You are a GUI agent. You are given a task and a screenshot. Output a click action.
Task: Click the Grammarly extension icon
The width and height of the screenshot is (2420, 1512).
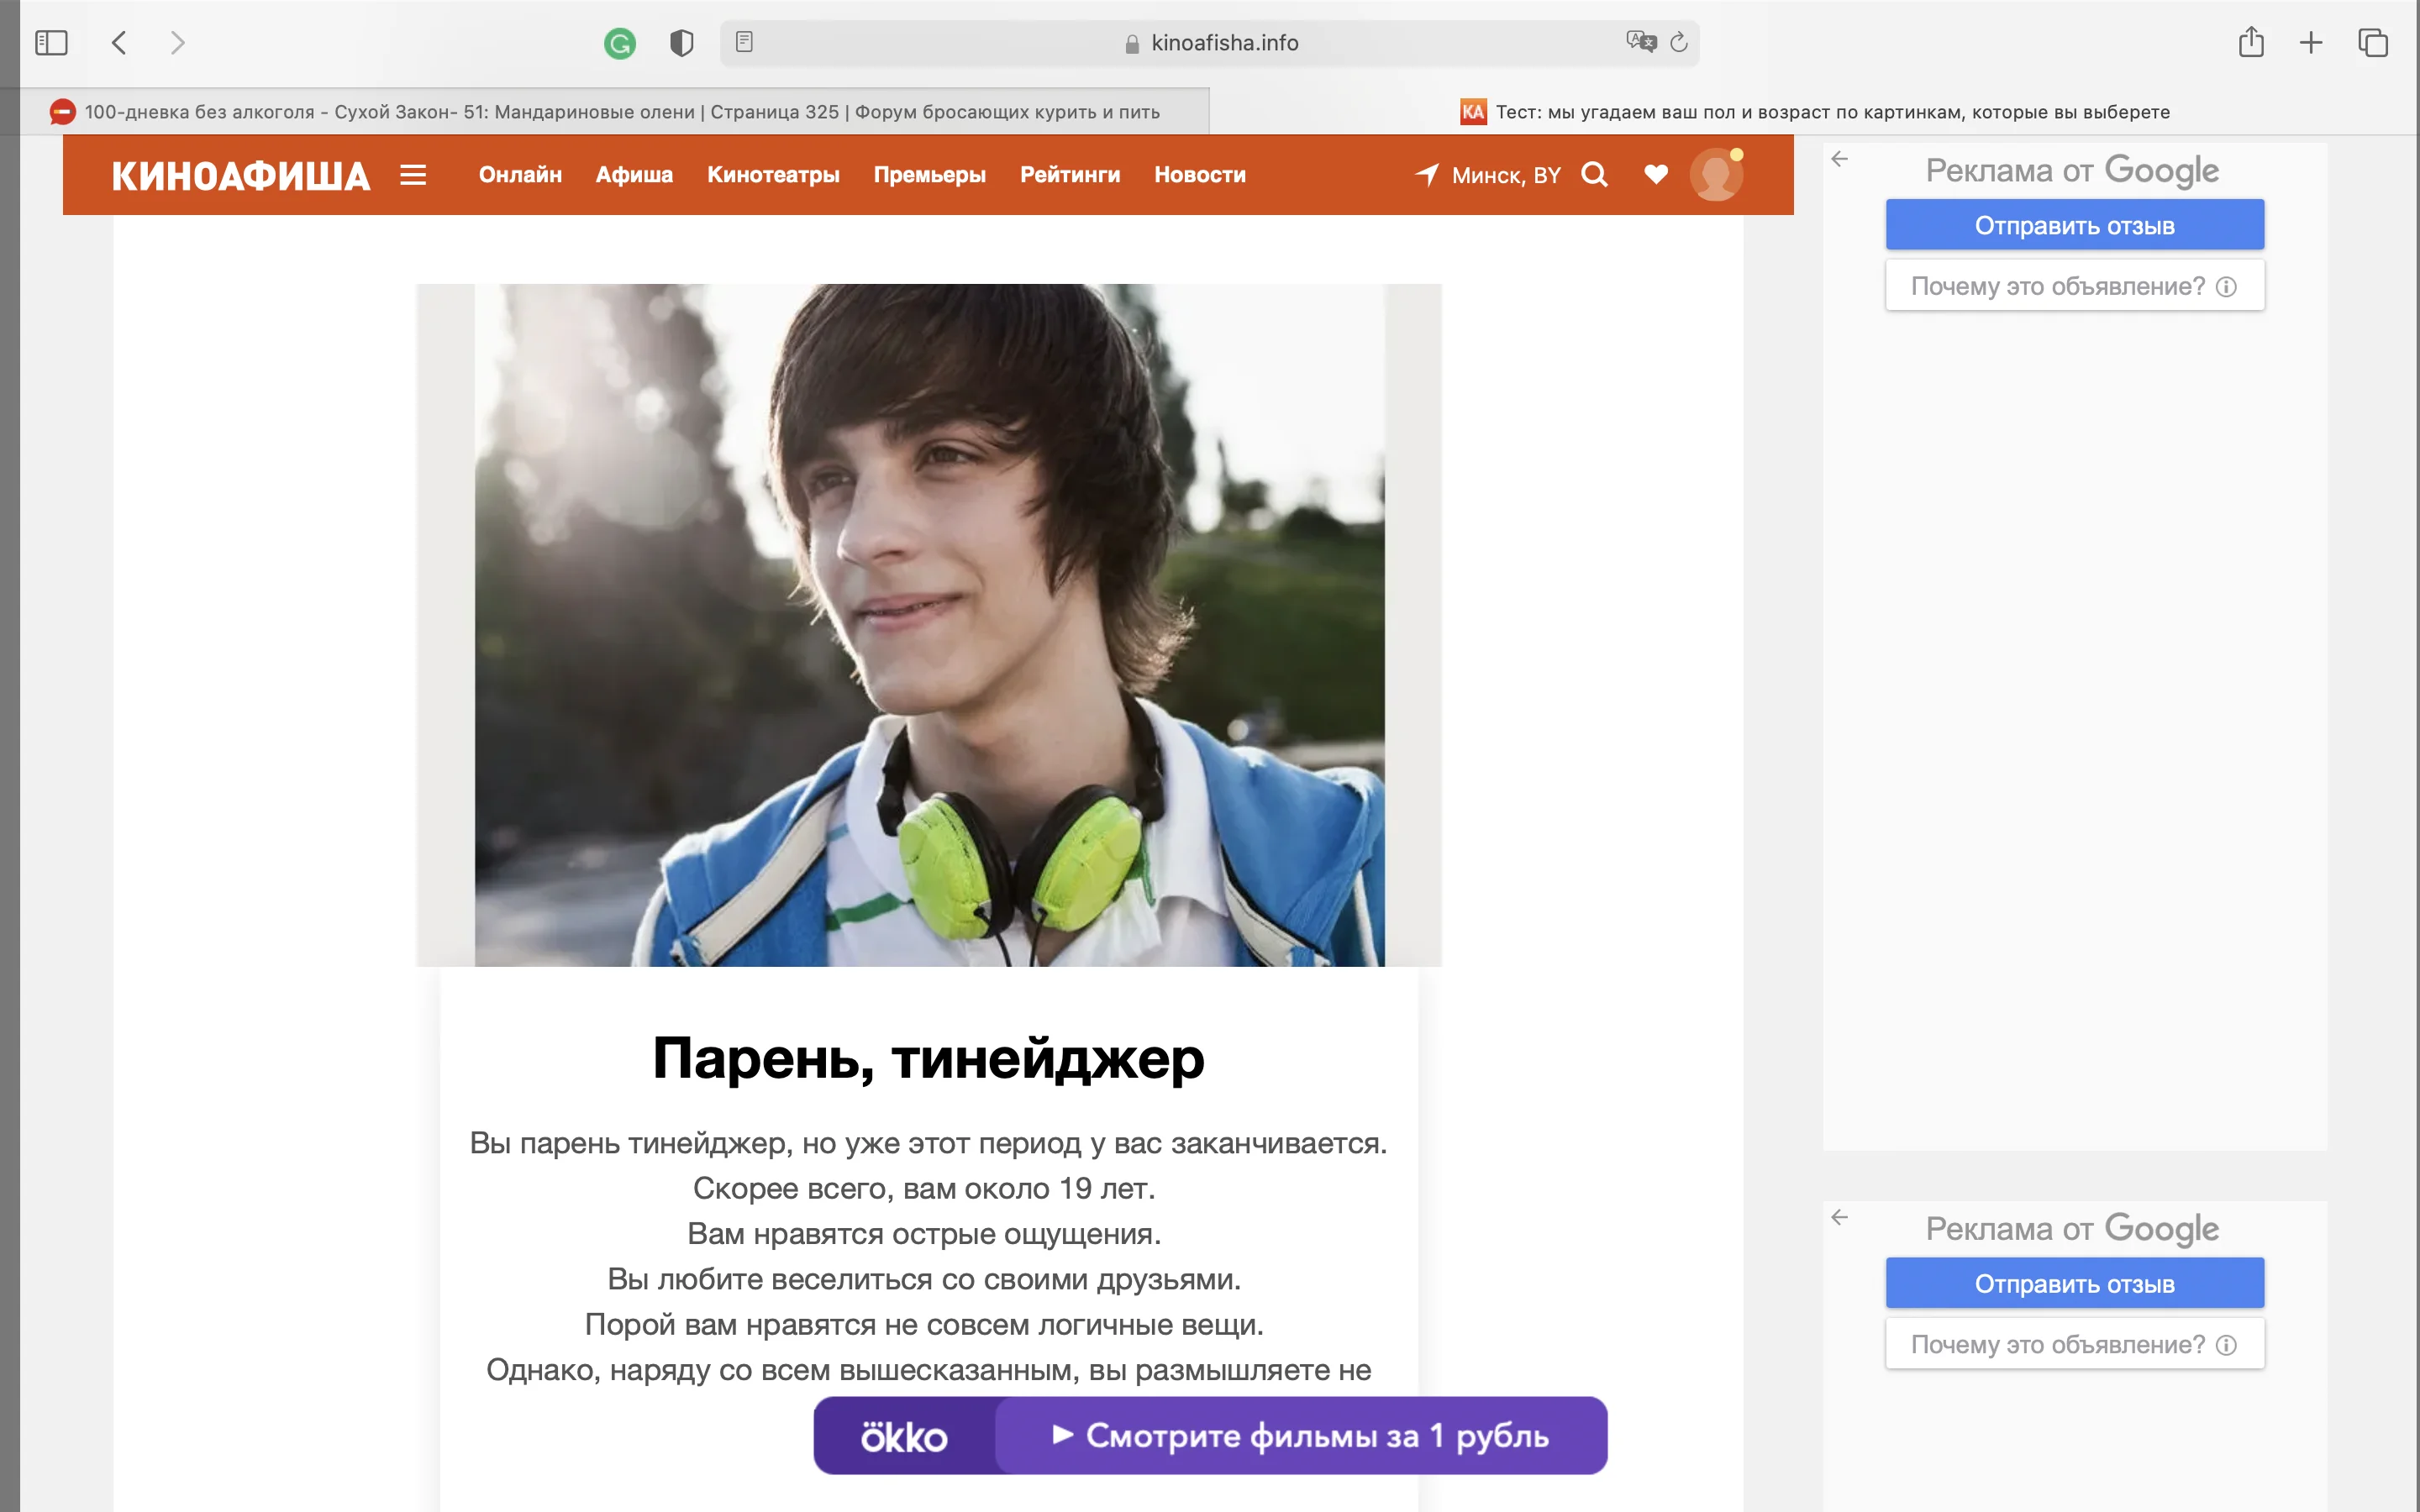[x=622, y=42]
